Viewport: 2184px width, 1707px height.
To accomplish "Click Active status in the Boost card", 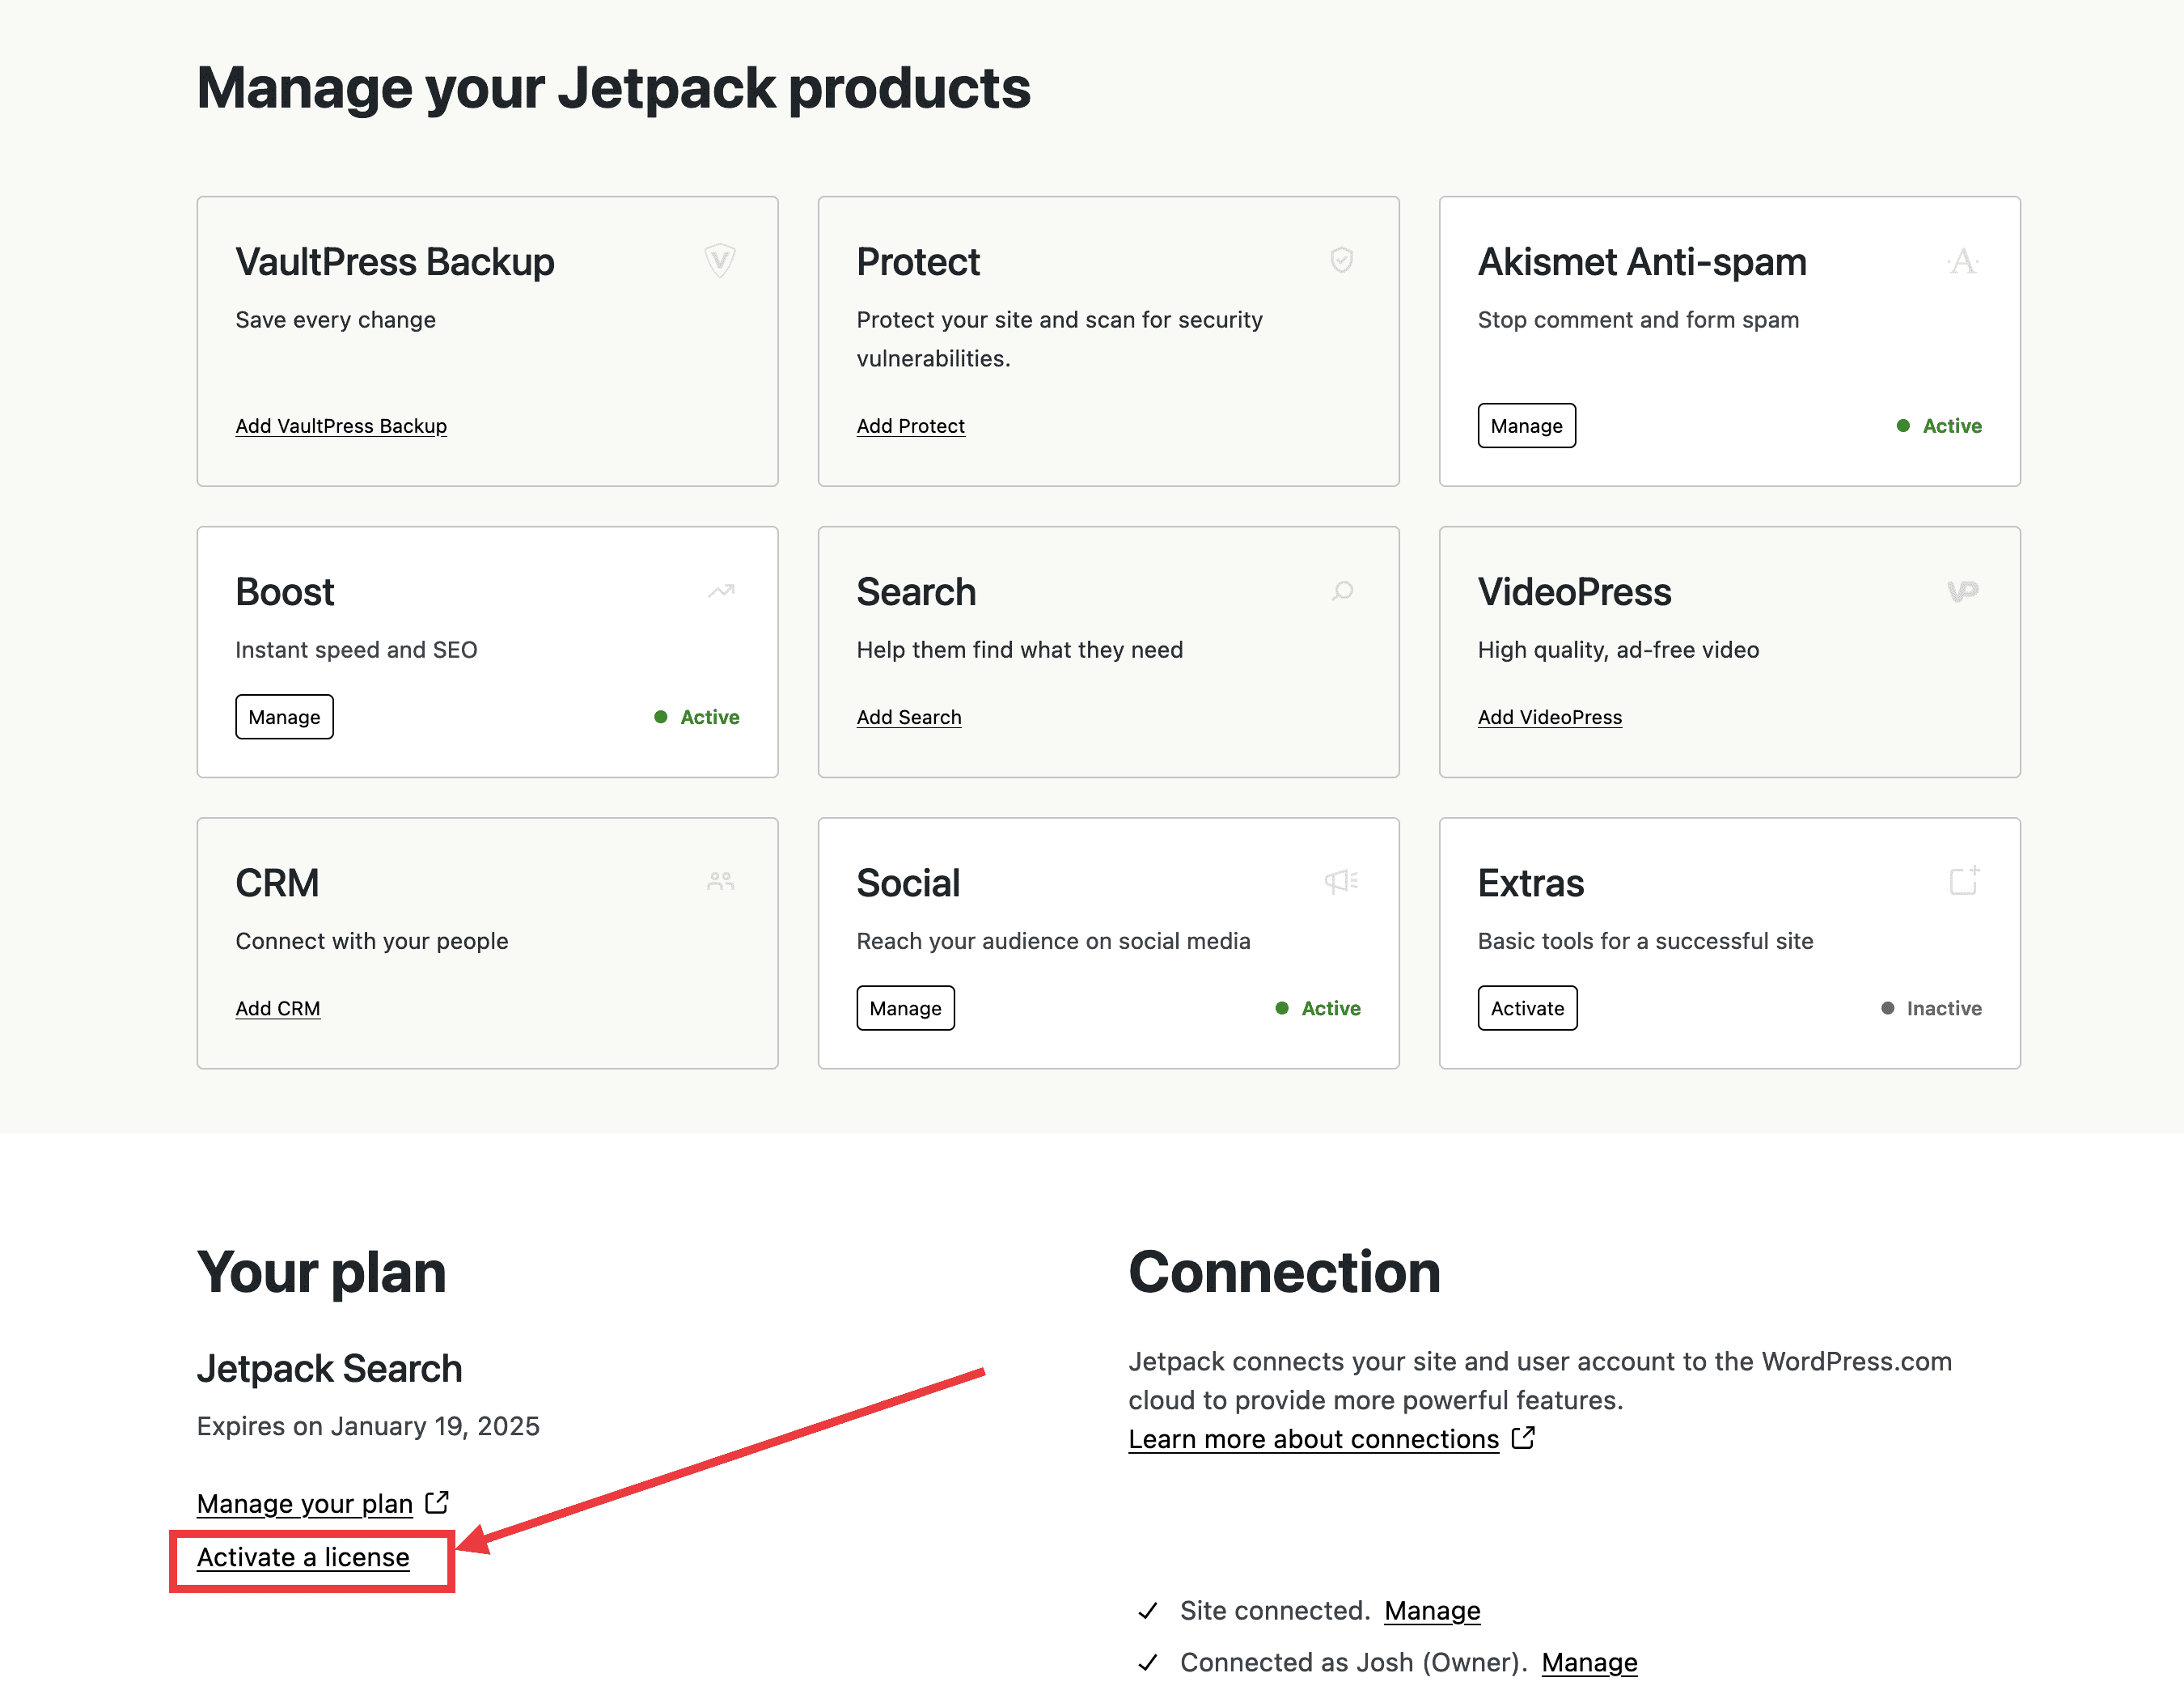I will point(697,717).
